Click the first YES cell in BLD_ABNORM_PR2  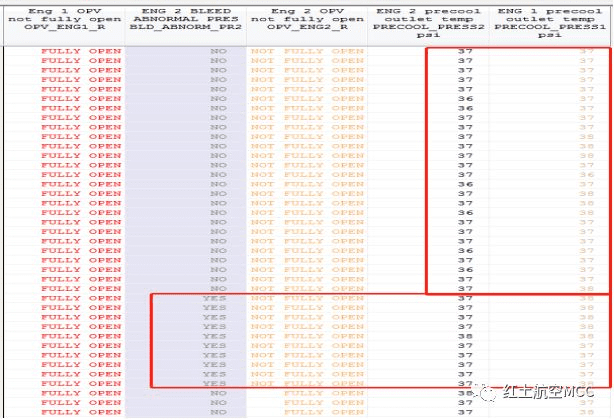point(214,298)
